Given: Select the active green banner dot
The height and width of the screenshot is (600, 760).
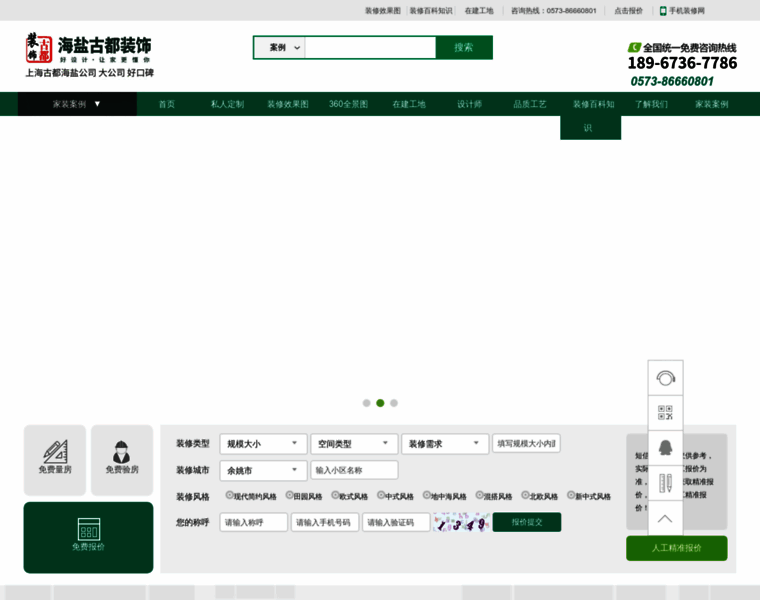Looking at the screenshot, I should 380,403.
